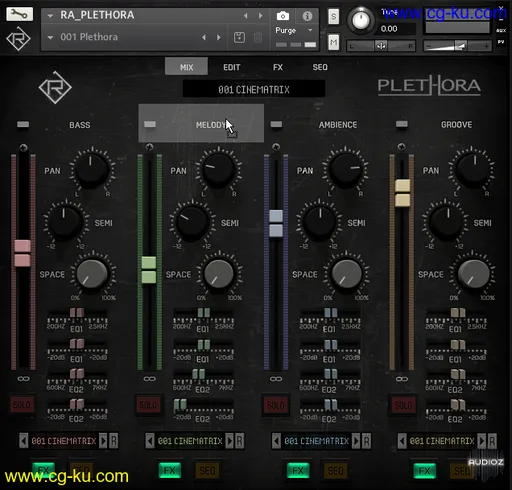This screenshot has width=512, height=490.
Task: Enable FX button on GROOVE channel
Action: tap(424, 470)
